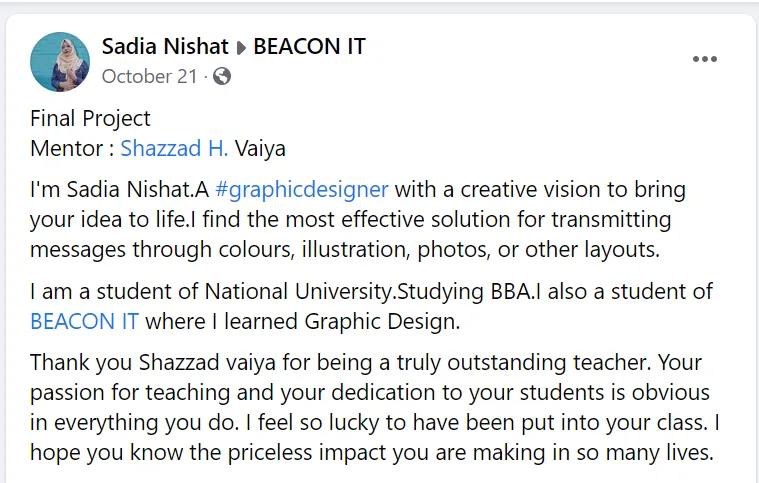Click the arrow icon beside Sadia Nishat
The image size is (759, 483).
240,47
